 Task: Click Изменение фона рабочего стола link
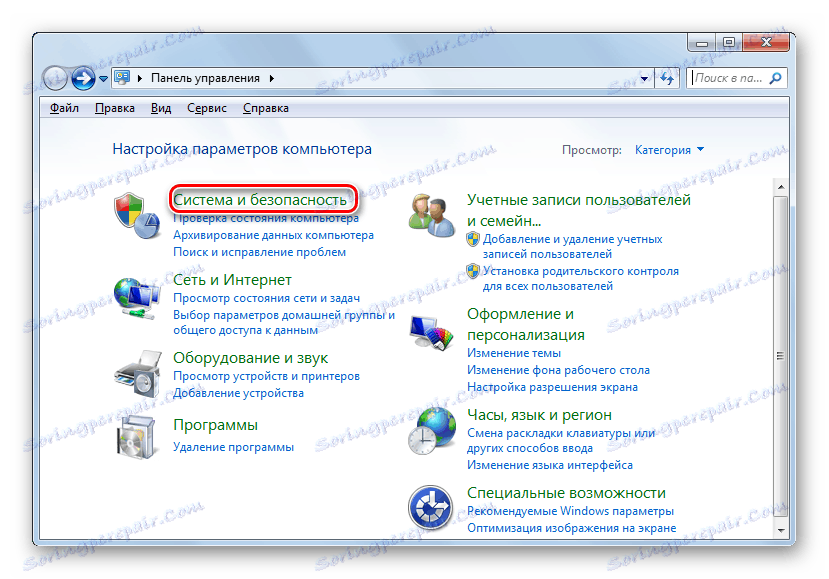[558, 370]
